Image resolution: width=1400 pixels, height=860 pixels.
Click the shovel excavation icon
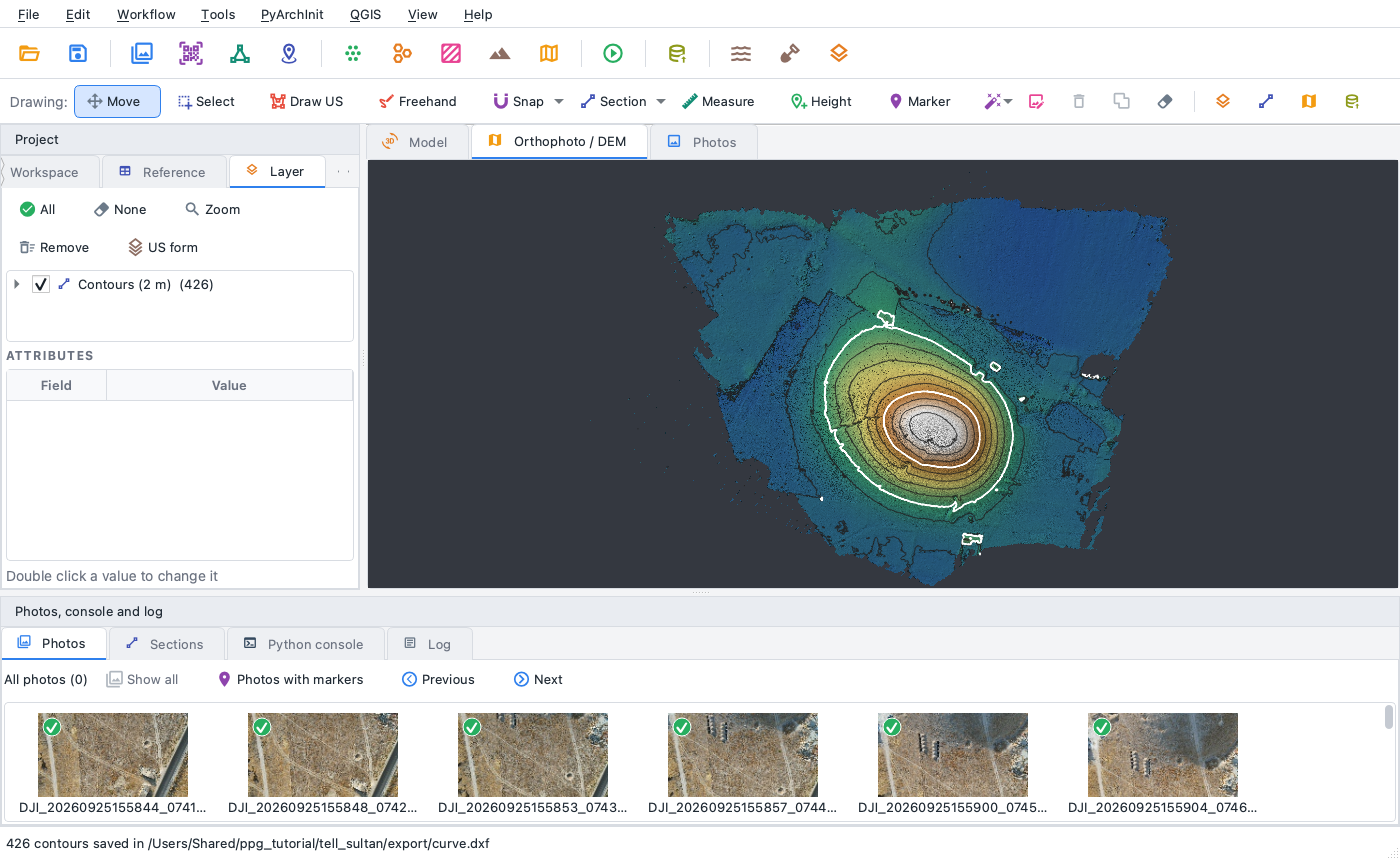pyautogui.click(x=790, y=54)
